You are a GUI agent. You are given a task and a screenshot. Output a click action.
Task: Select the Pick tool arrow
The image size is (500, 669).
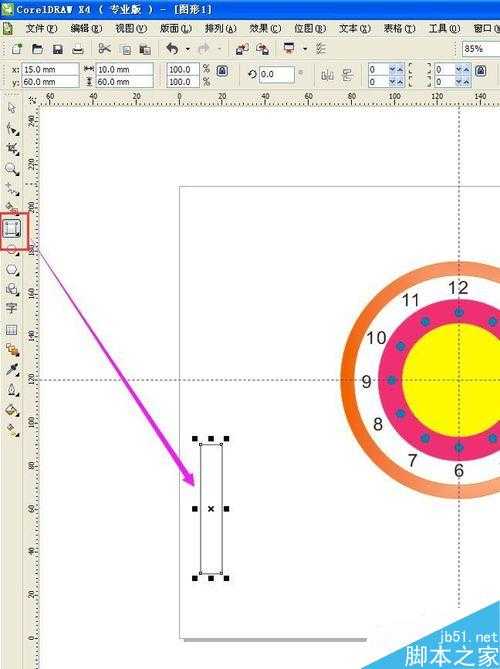pyautogui.click(x=12, y=108)
